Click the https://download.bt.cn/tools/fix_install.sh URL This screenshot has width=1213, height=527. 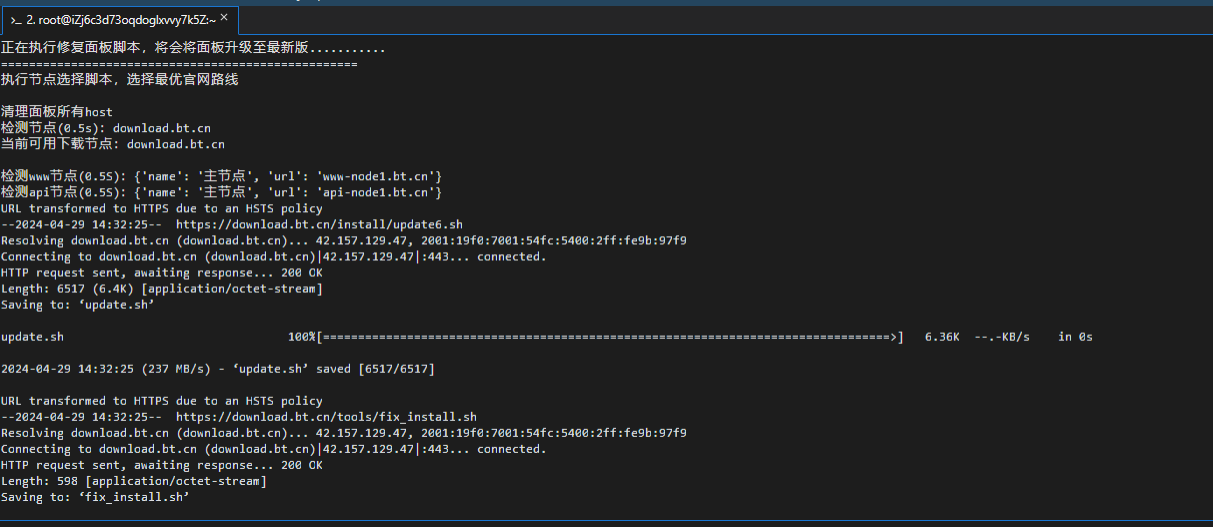326,416
